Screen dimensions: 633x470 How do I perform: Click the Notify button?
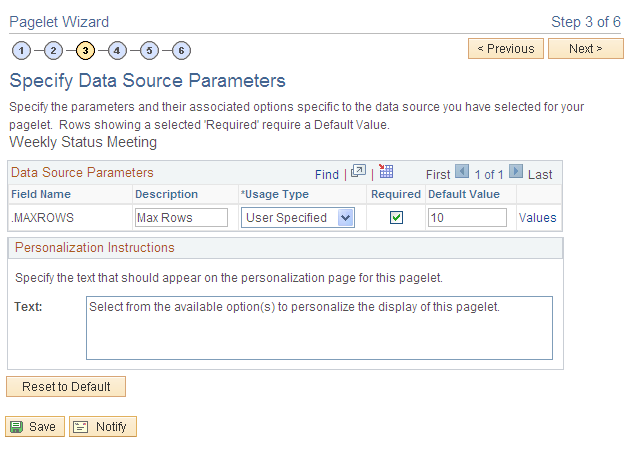[103, 427]
